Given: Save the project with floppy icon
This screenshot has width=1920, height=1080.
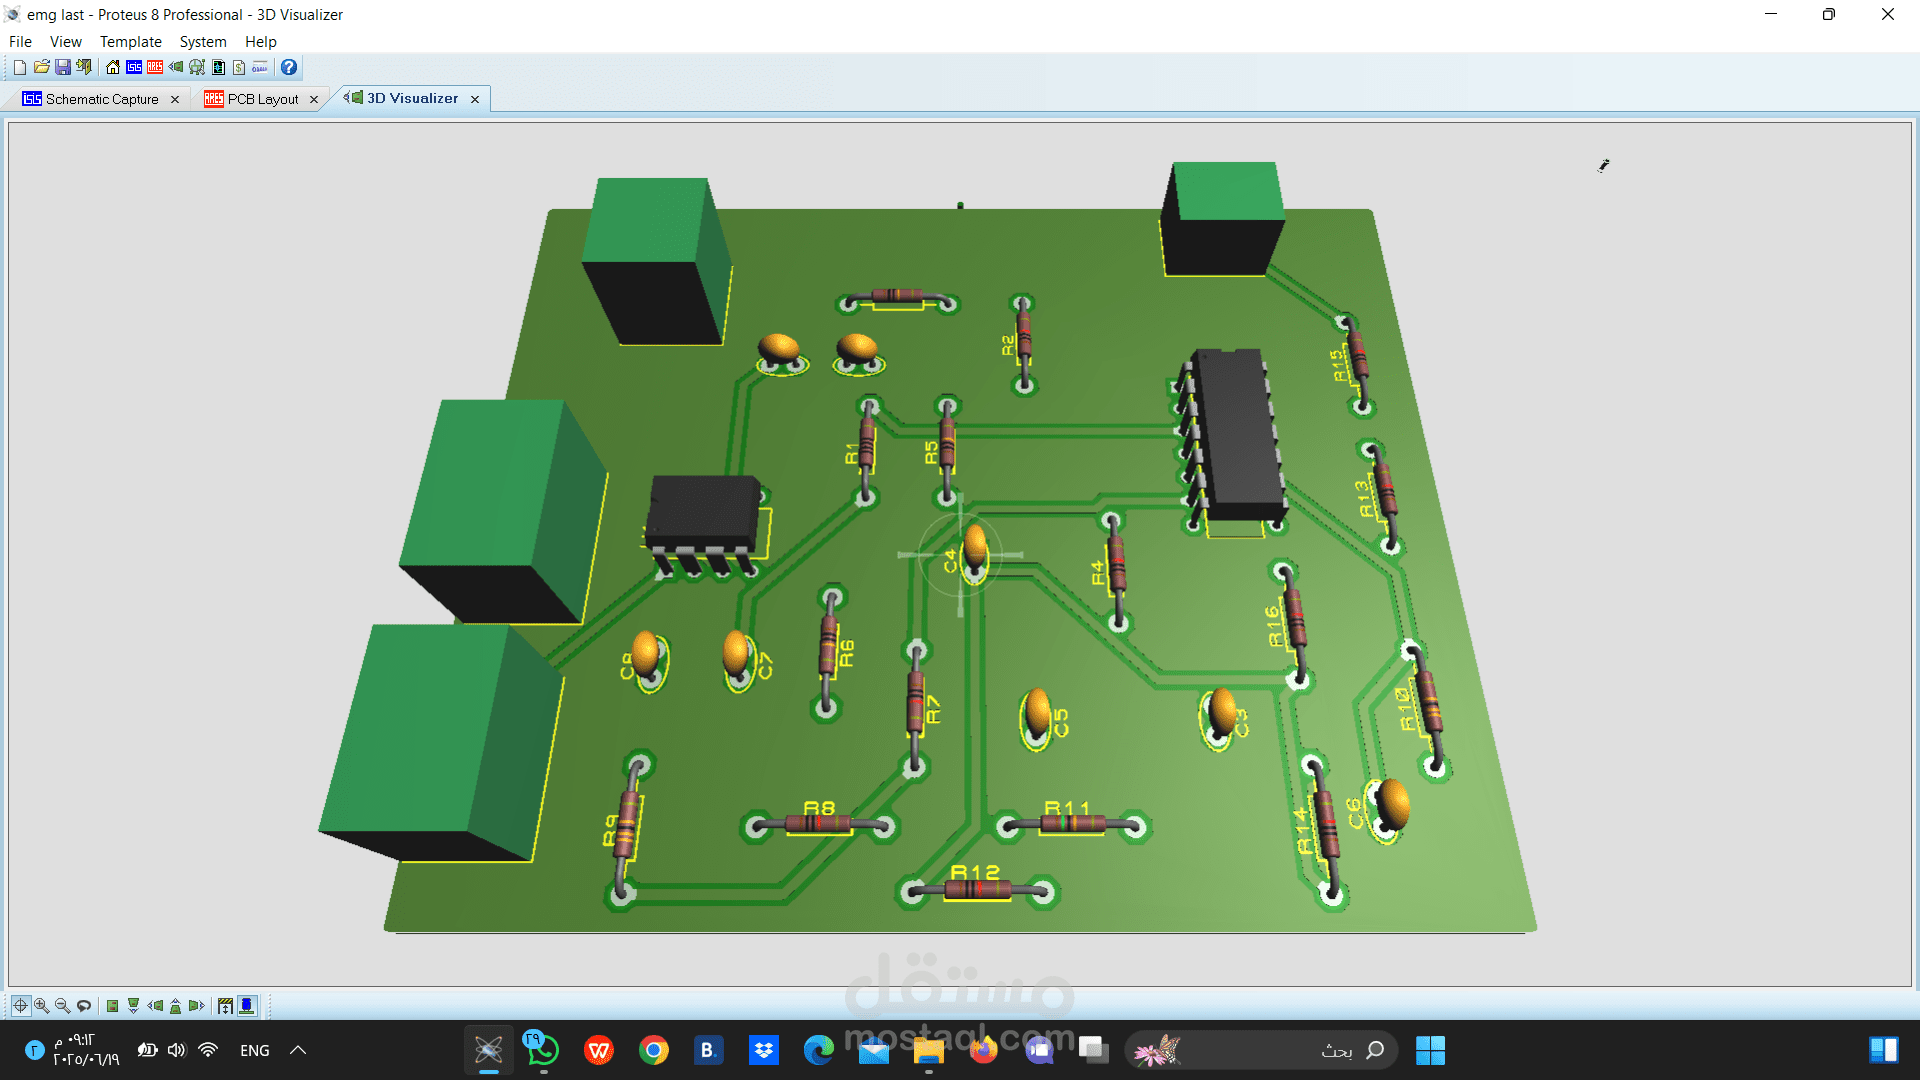Looking at the screenshot, I should pyautogui.click(x=62, y=67).
